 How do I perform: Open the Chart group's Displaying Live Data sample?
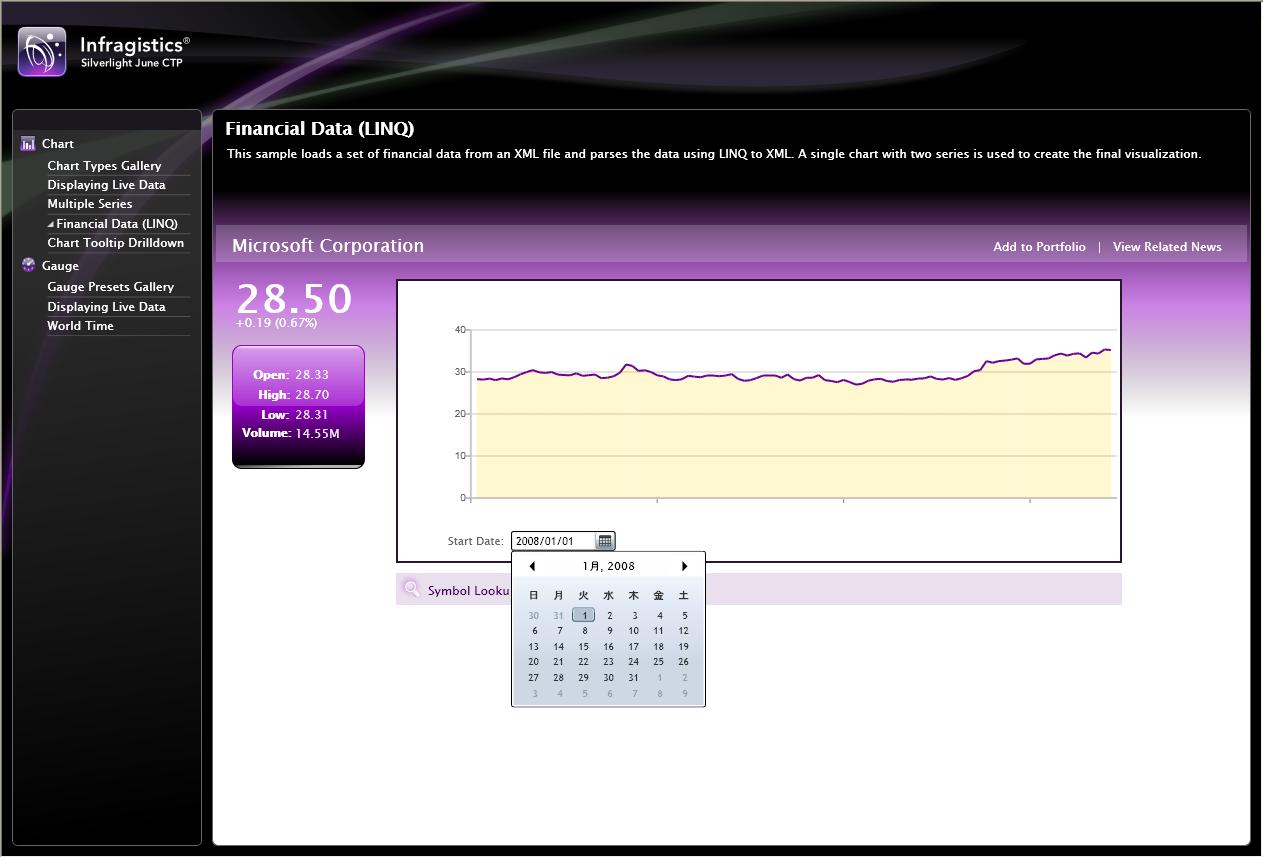tap(106, 185)
